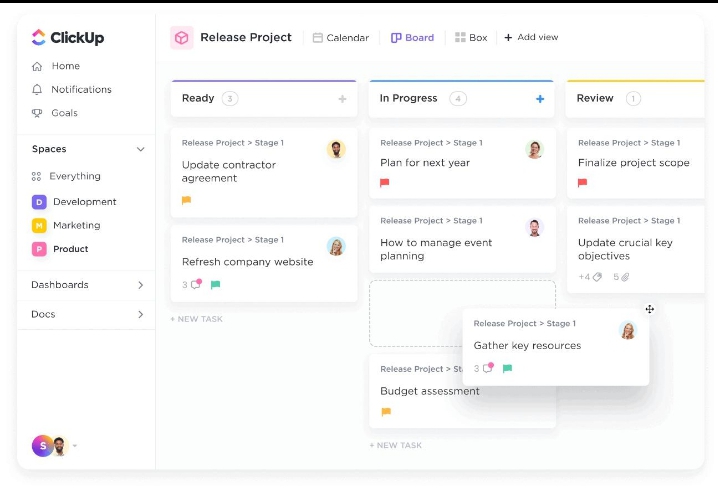Viewport: 718px width, 491px height.
Task: Click Add view
Action: [531, 37]
